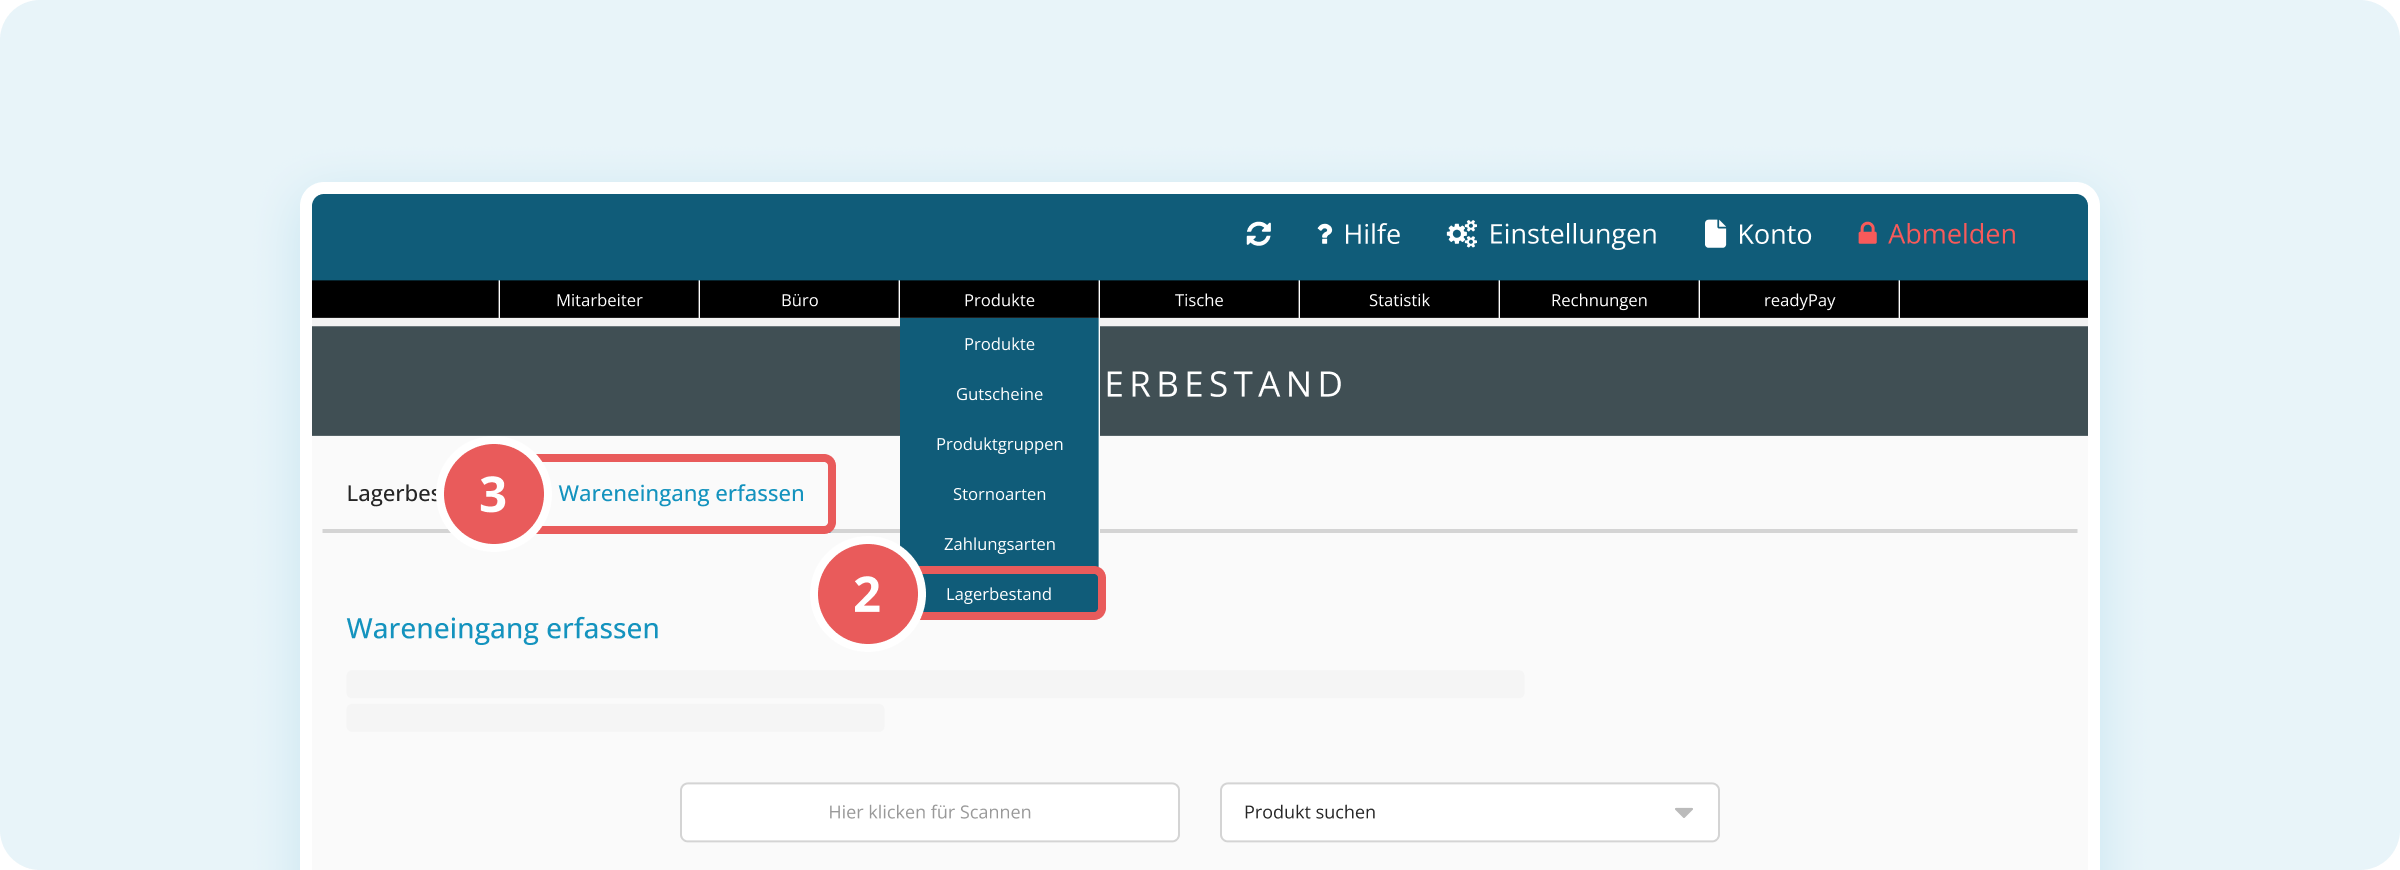This screenshot has height=870, width=2400.
Task: Click the Wareneingang erfassen heading
Action: coord(503,628)
